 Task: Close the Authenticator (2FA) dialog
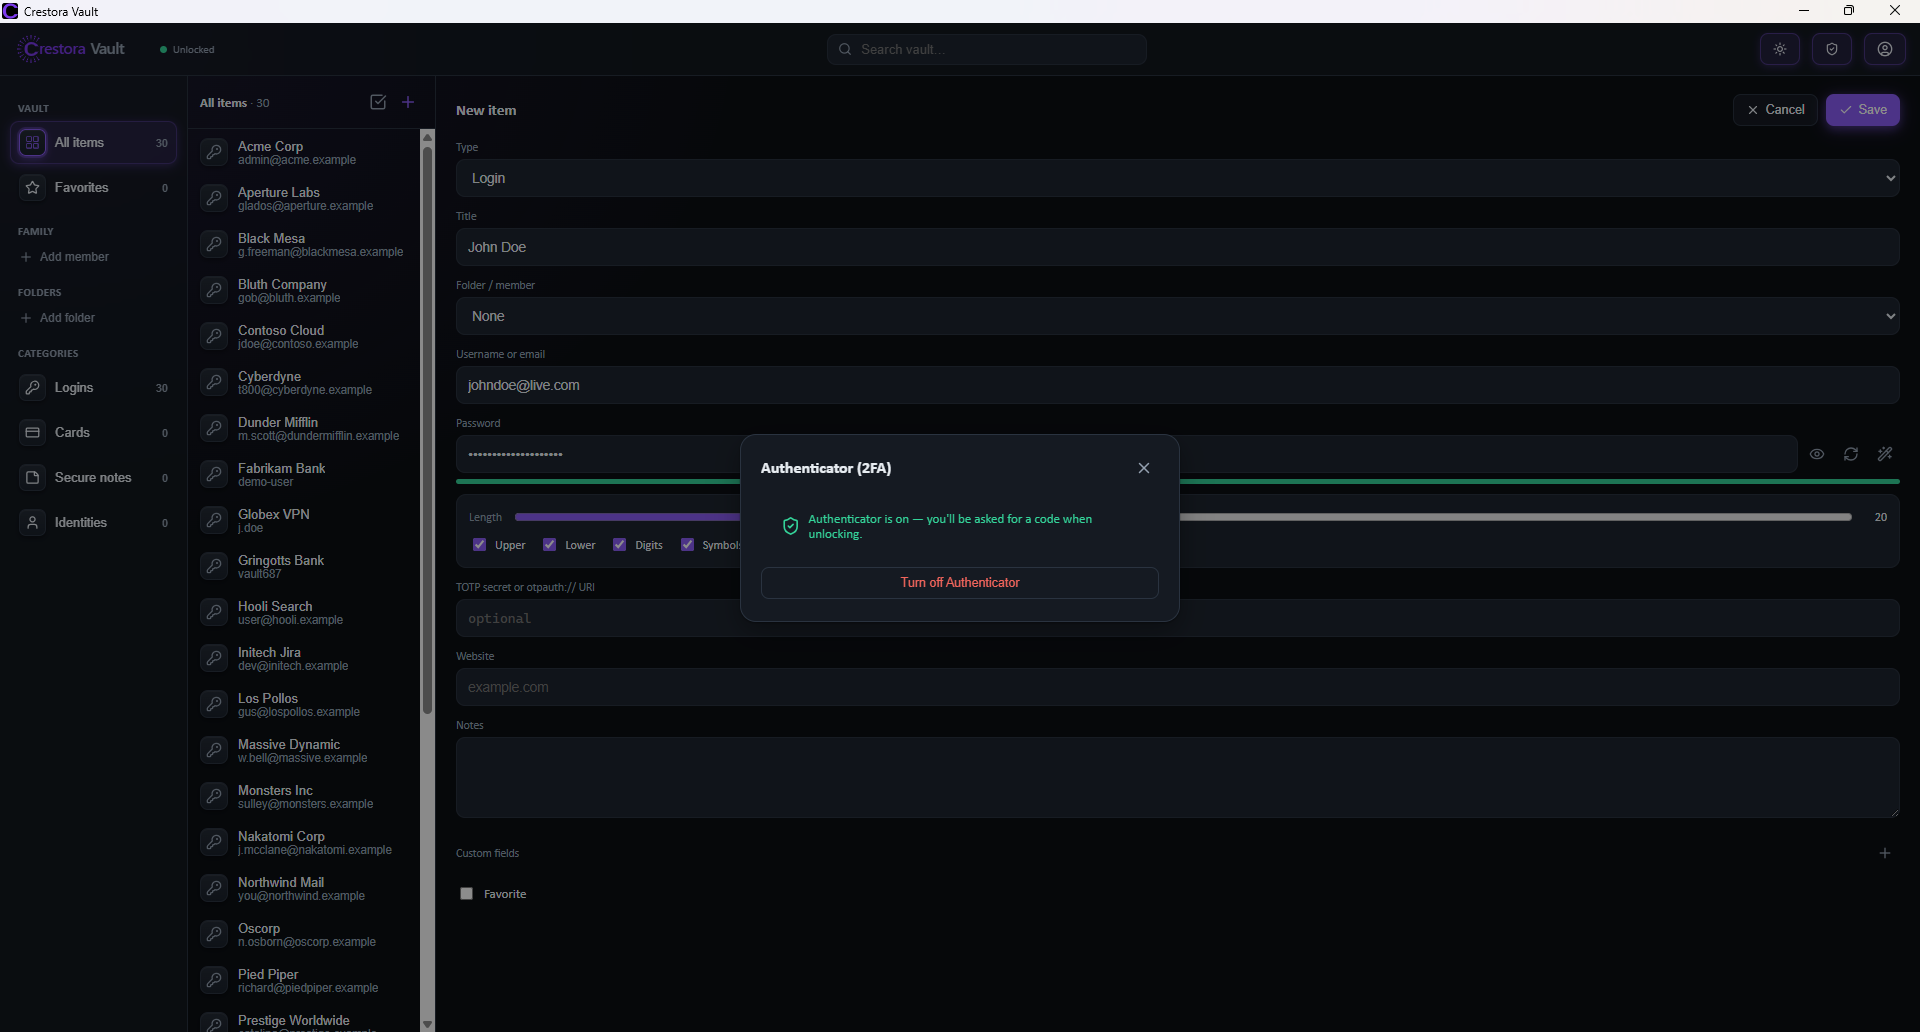(1144, 468)
